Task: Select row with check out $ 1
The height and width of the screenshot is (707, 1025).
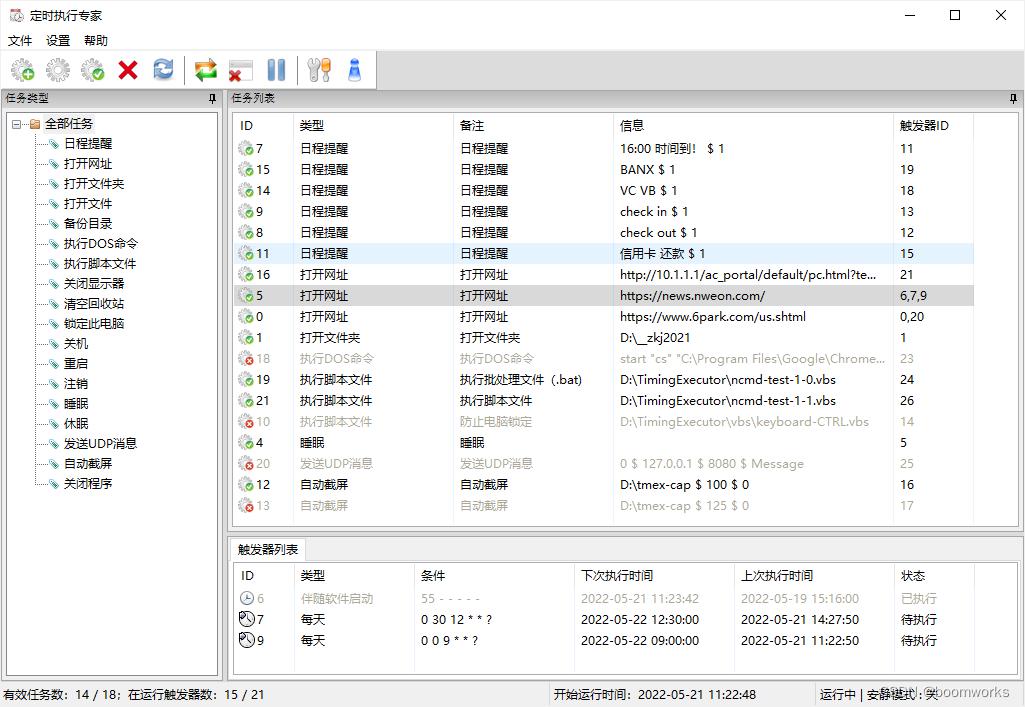Action: point(603,233)
